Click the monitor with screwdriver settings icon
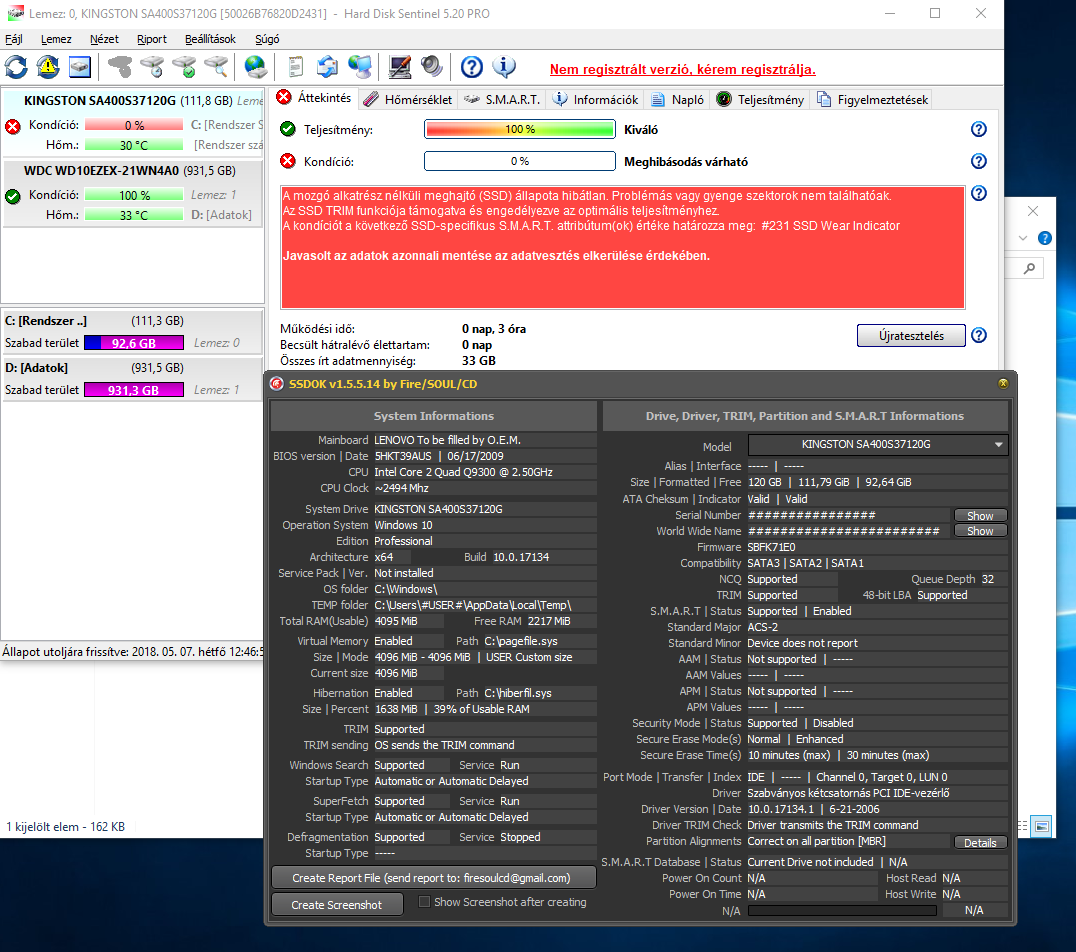Viewport: 1076px width, 952px height. coord(399,67)
